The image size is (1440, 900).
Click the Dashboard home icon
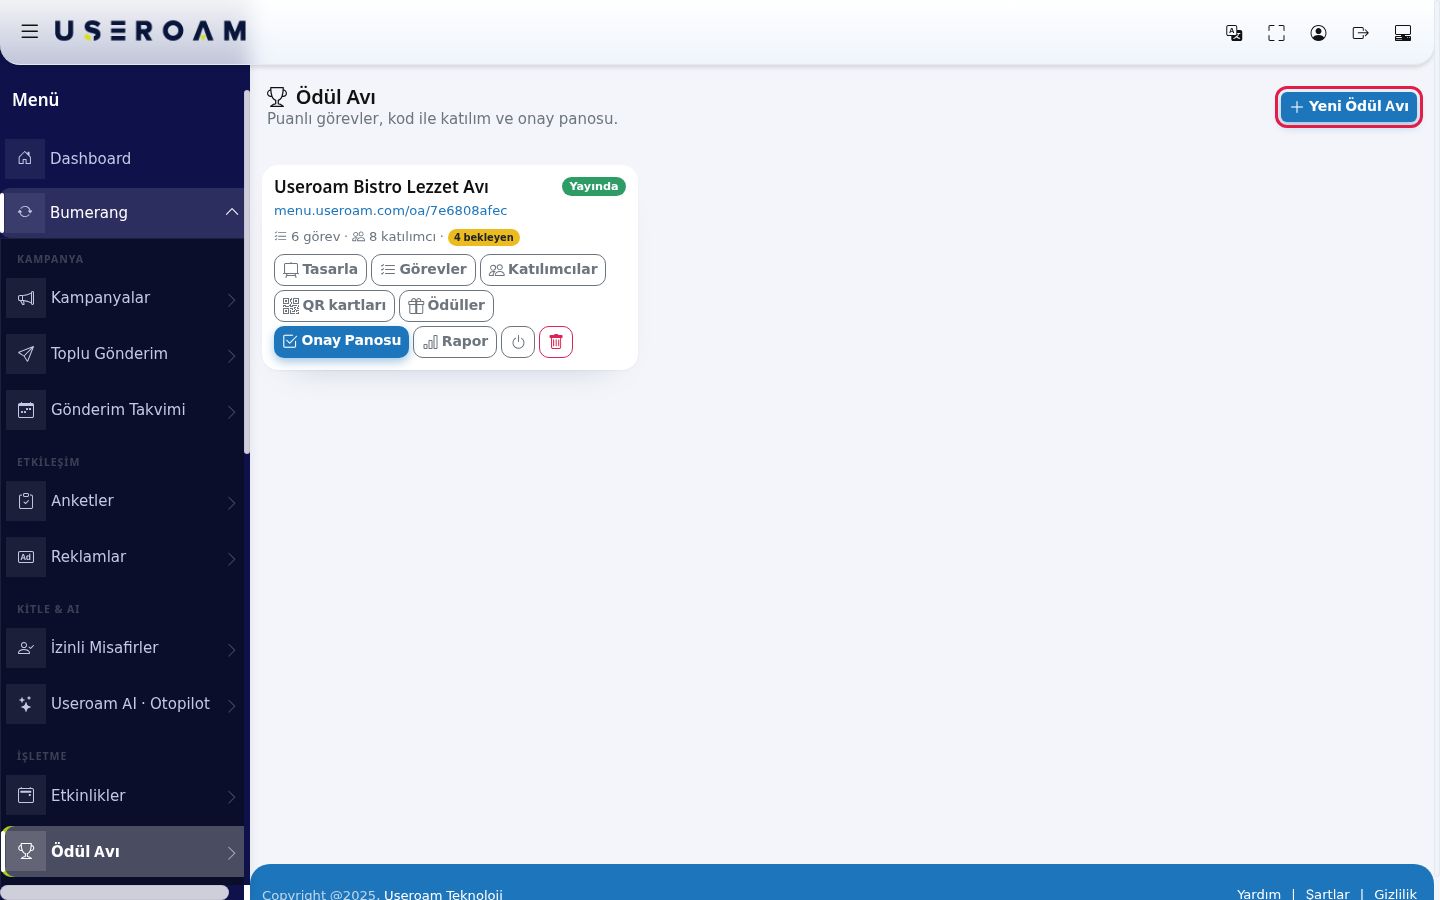tap(25, 158)
